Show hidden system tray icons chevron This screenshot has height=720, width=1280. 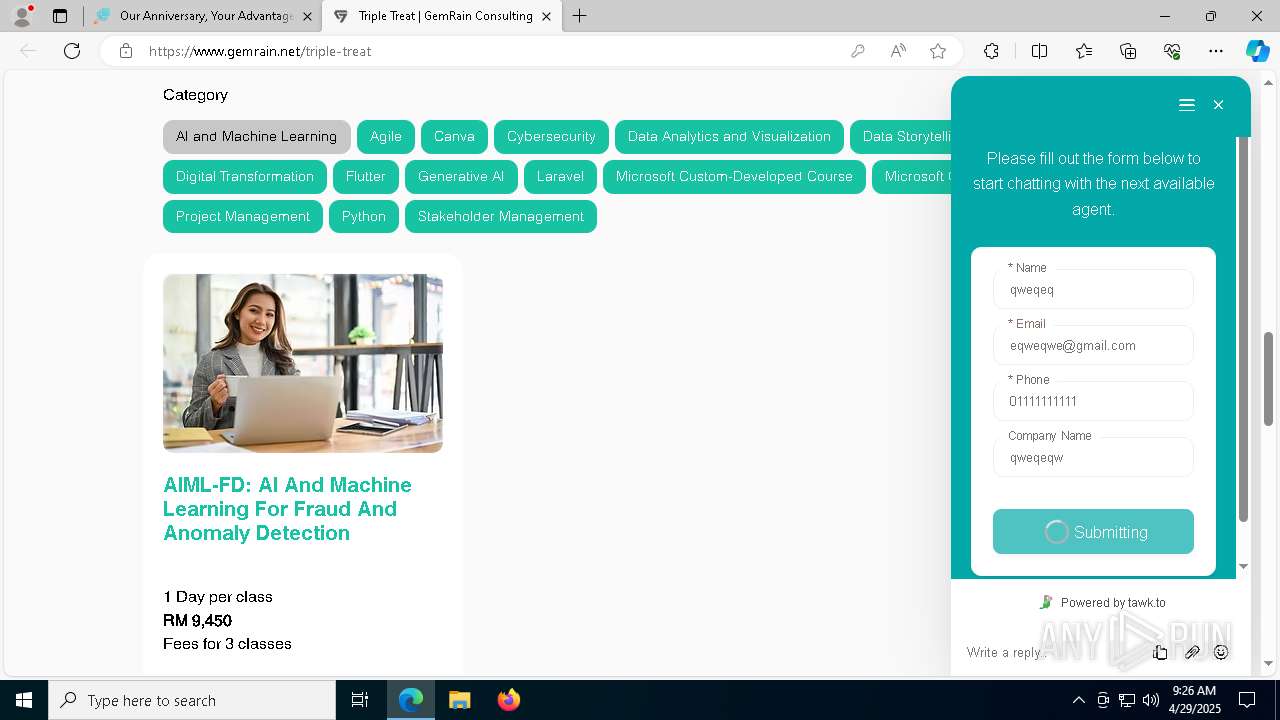[1078, 700]
